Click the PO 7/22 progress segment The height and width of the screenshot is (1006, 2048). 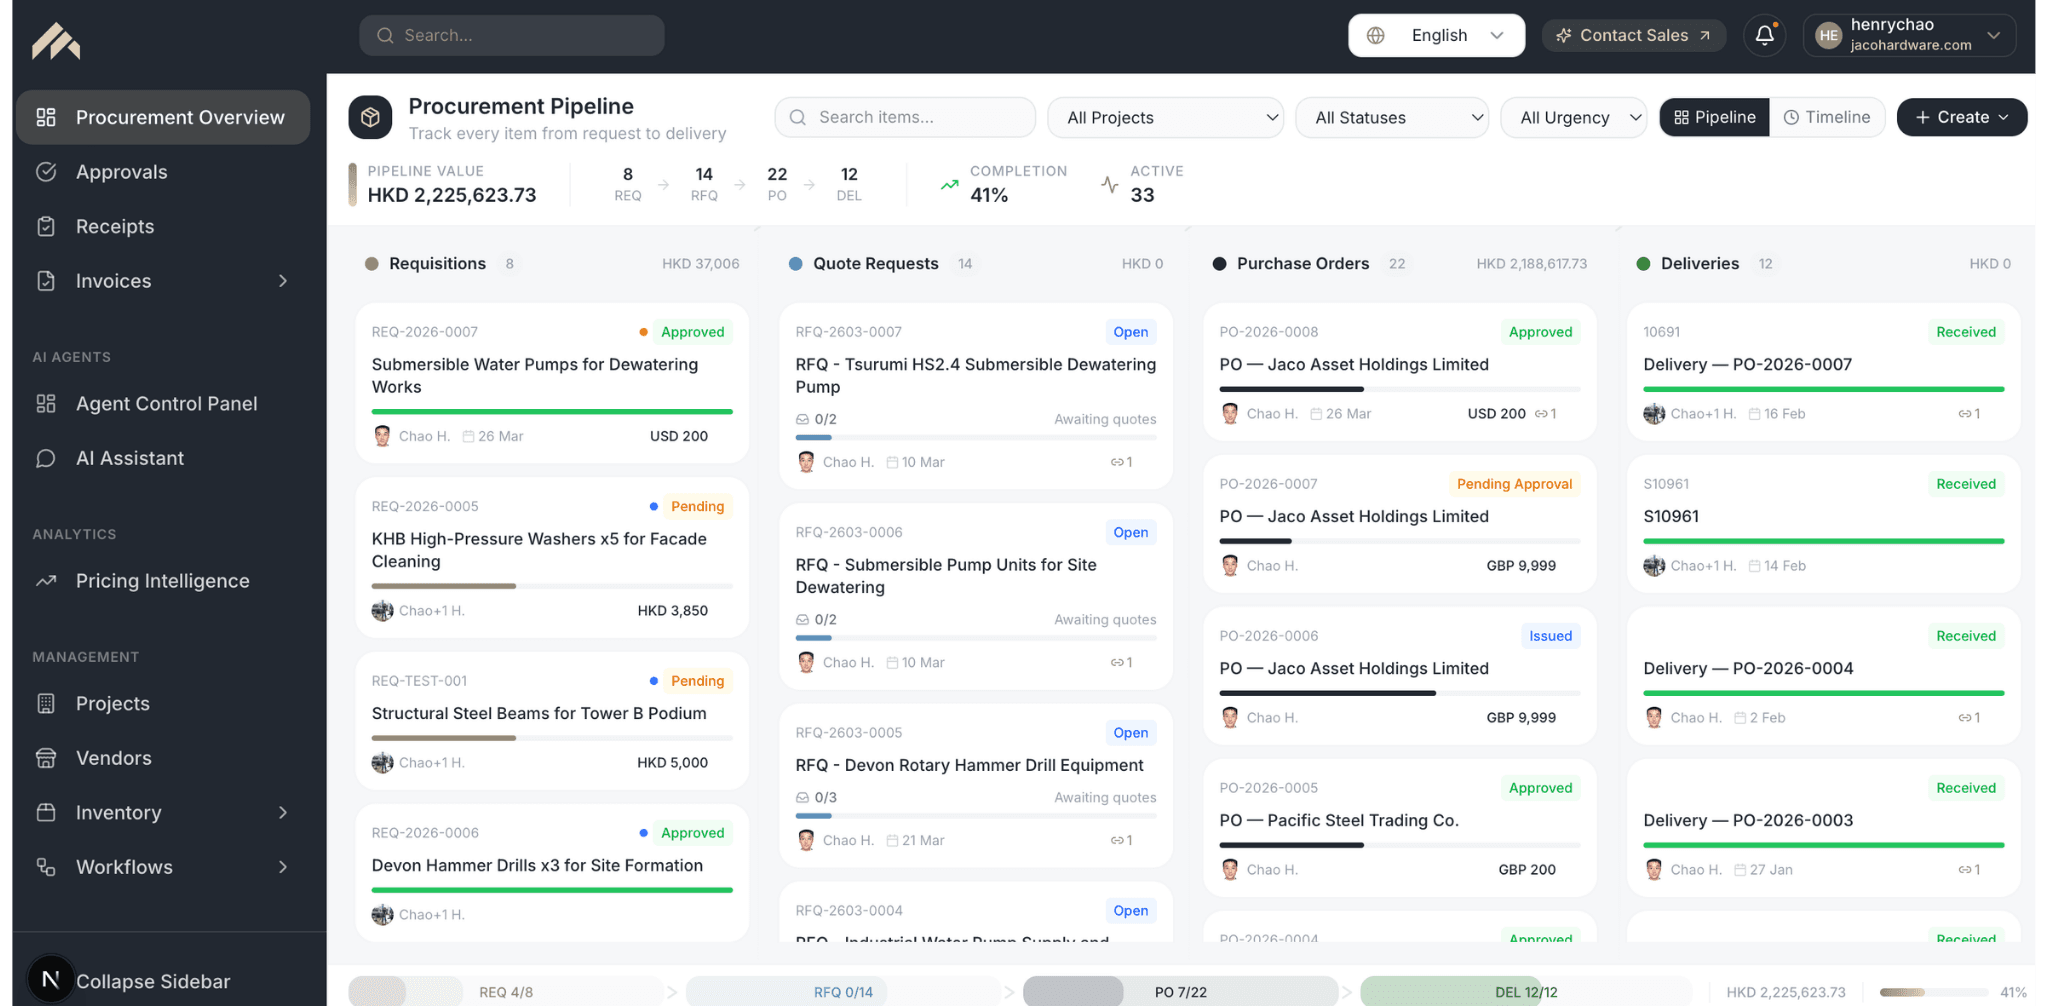pos(1180,992)
